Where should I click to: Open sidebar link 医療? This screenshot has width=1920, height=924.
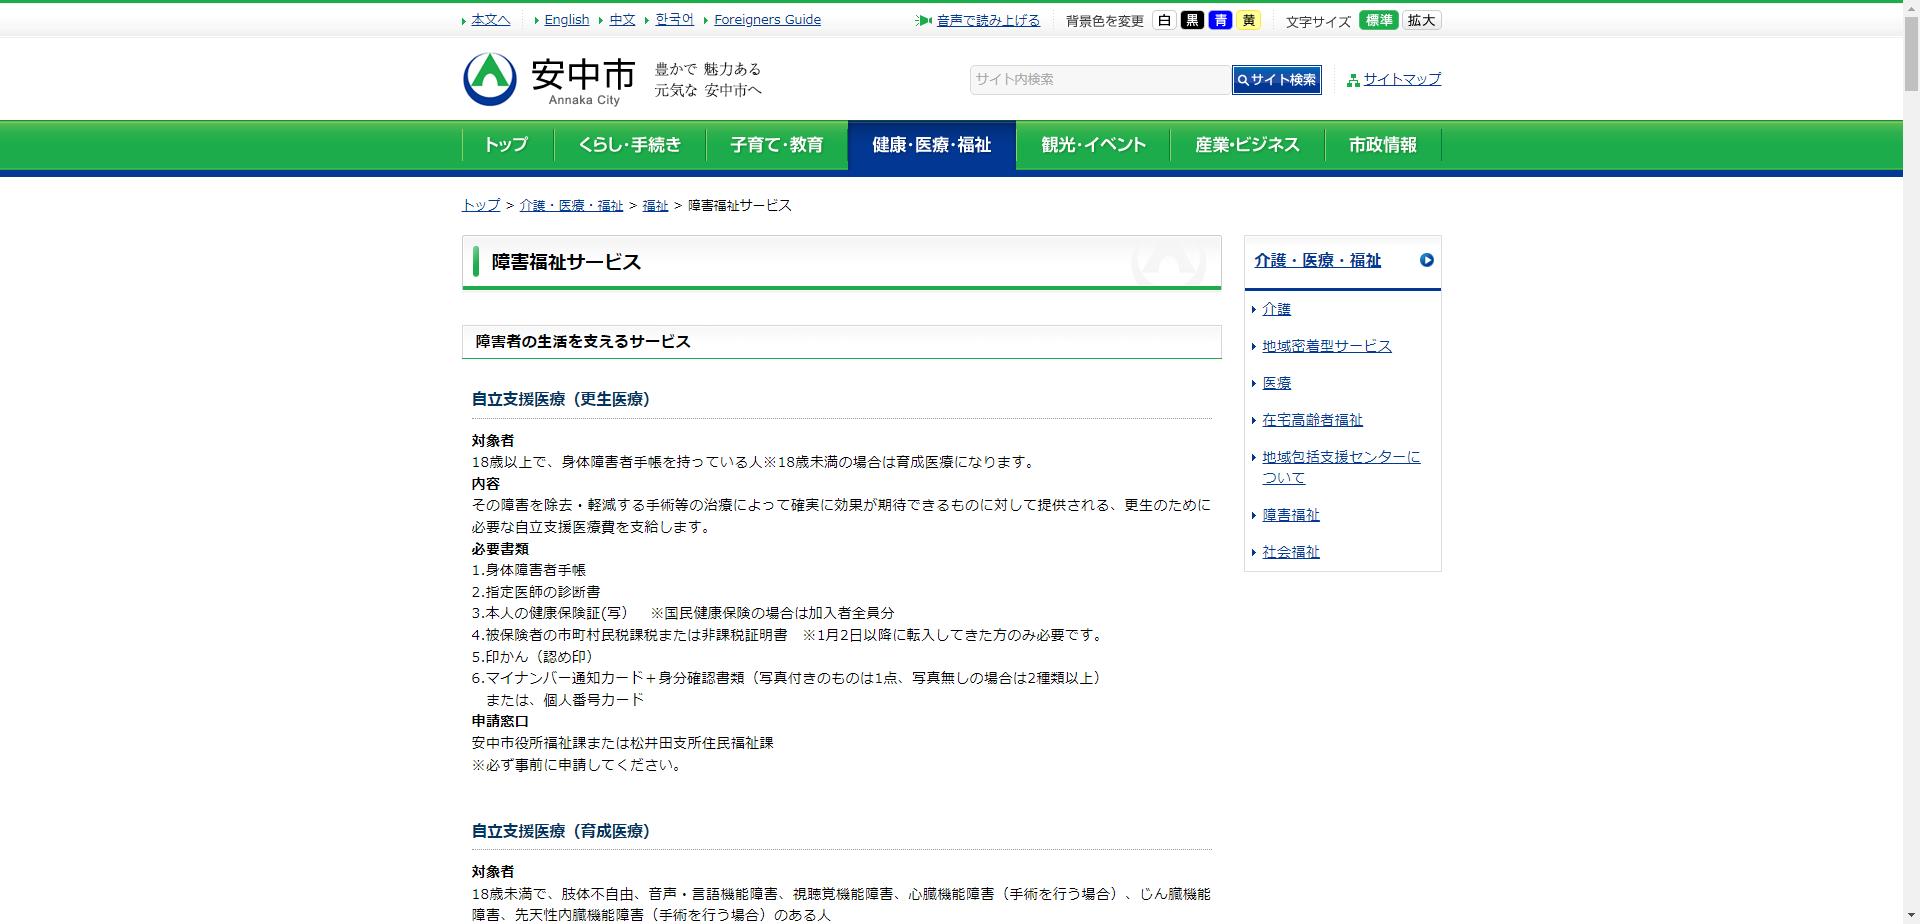click(1276, 383)
